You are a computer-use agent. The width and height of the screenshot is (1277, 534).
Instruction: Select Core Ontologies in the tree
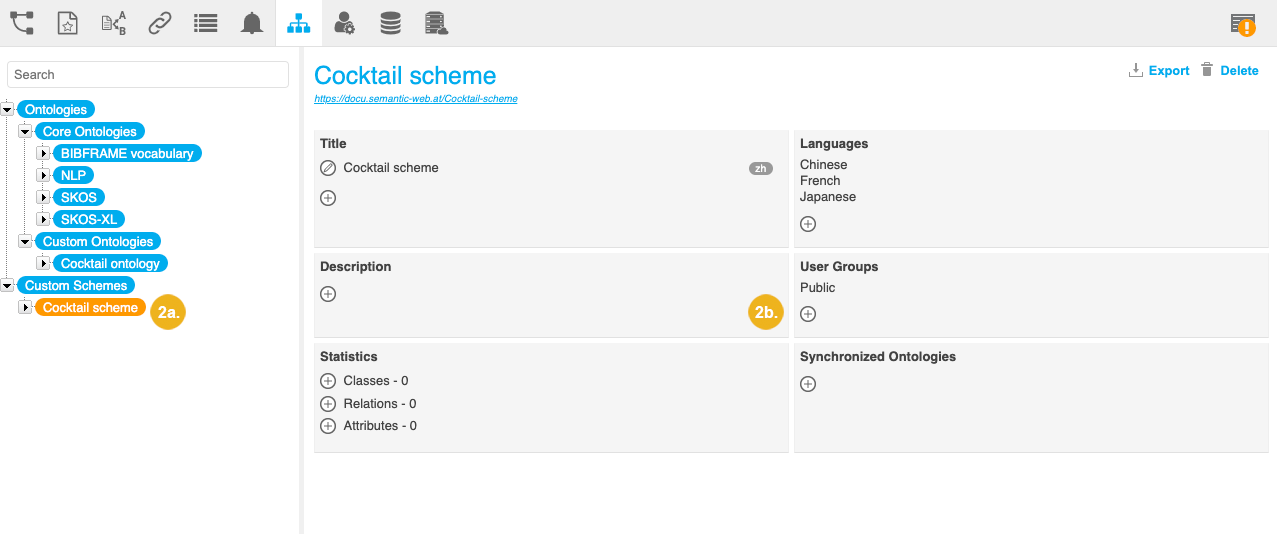pos(90,131)
